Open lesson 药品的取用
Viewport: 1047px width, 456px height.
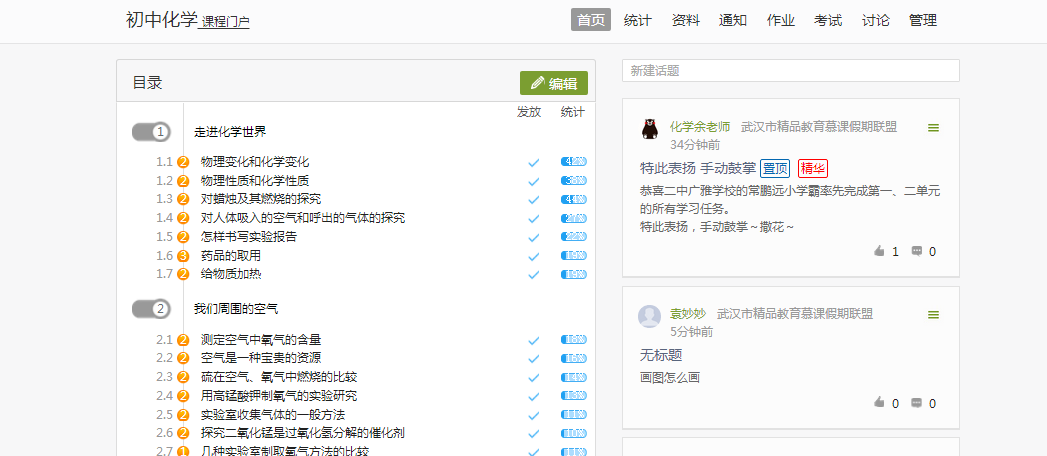230,256
